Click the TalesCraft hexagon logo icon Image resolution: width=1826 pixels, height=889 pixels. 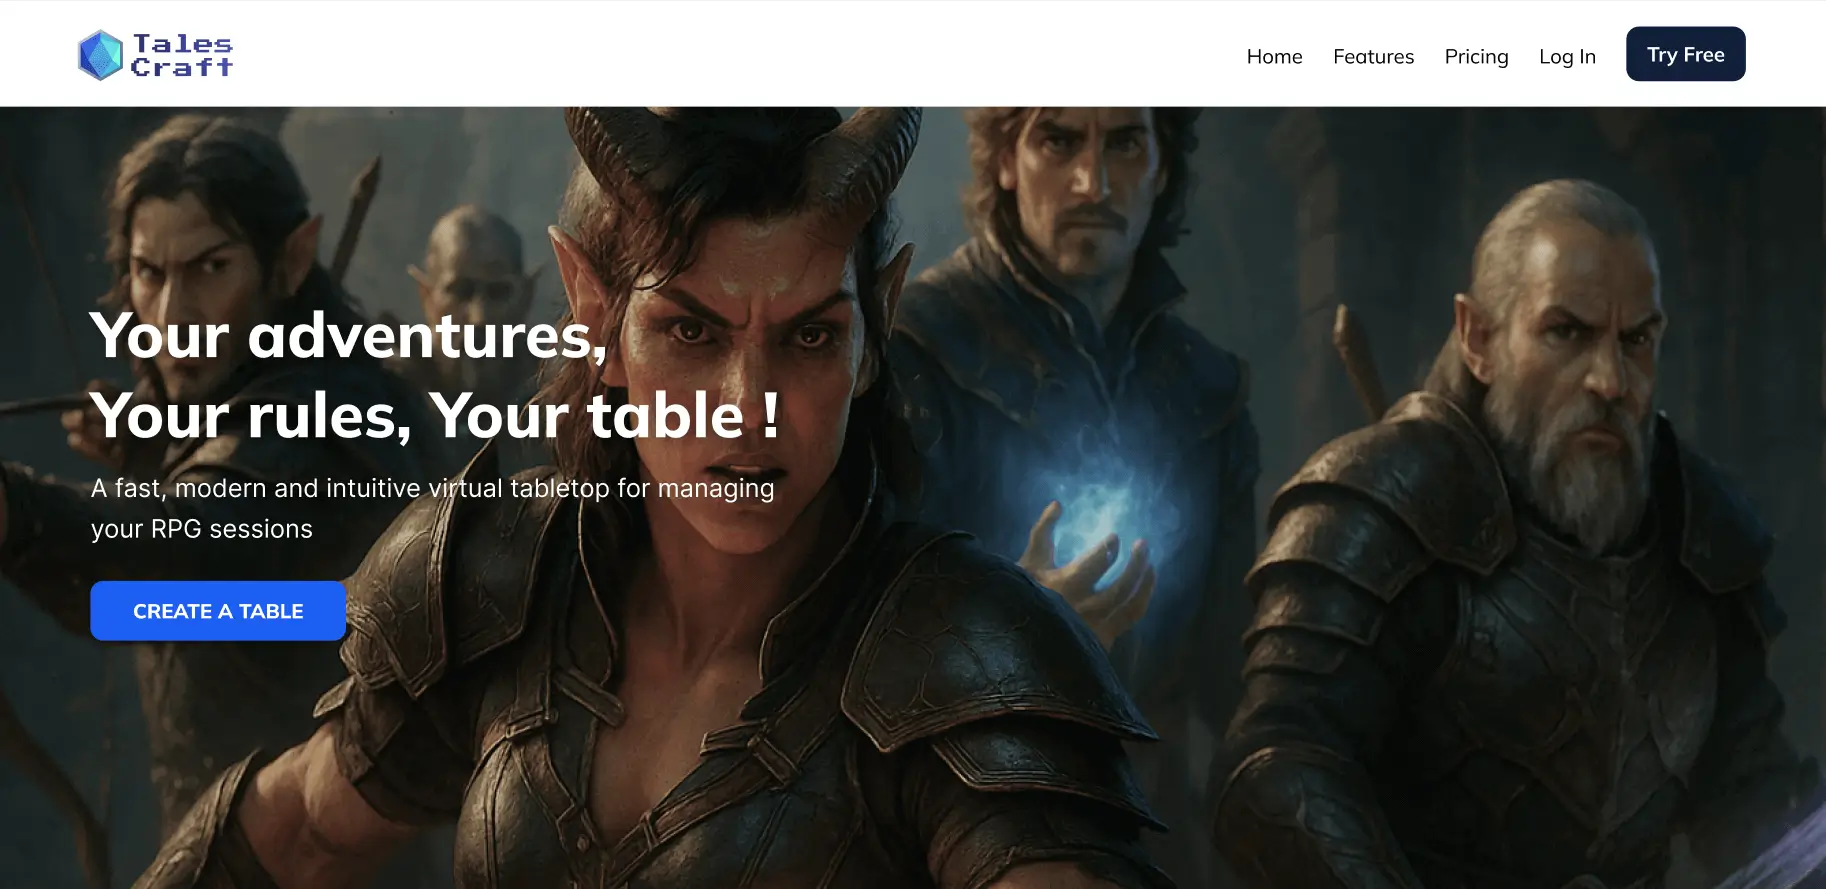(x=100, y=55)
